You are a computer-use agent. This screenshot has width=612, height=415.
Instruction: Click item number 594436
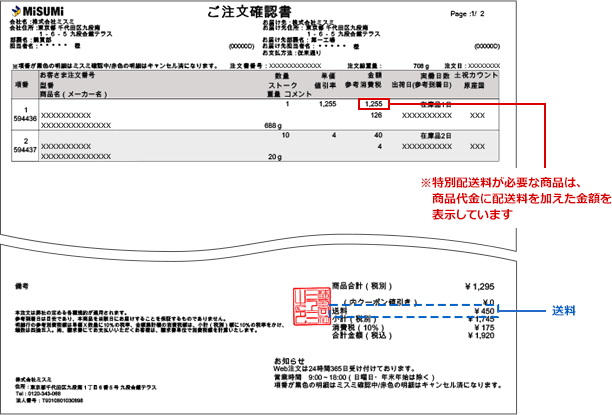[25, 119]
